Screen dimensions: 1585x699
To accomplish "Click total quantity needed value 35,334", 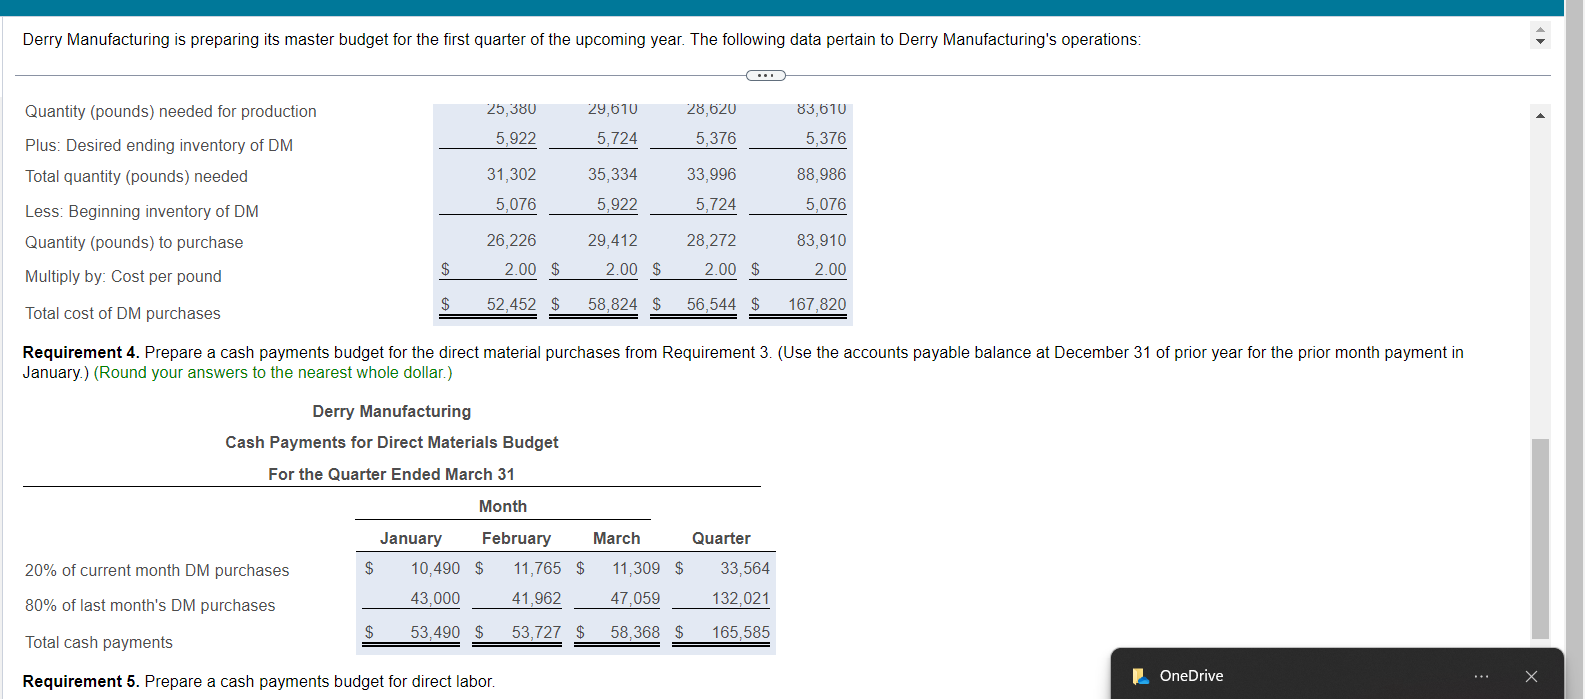I will point(613,174).
